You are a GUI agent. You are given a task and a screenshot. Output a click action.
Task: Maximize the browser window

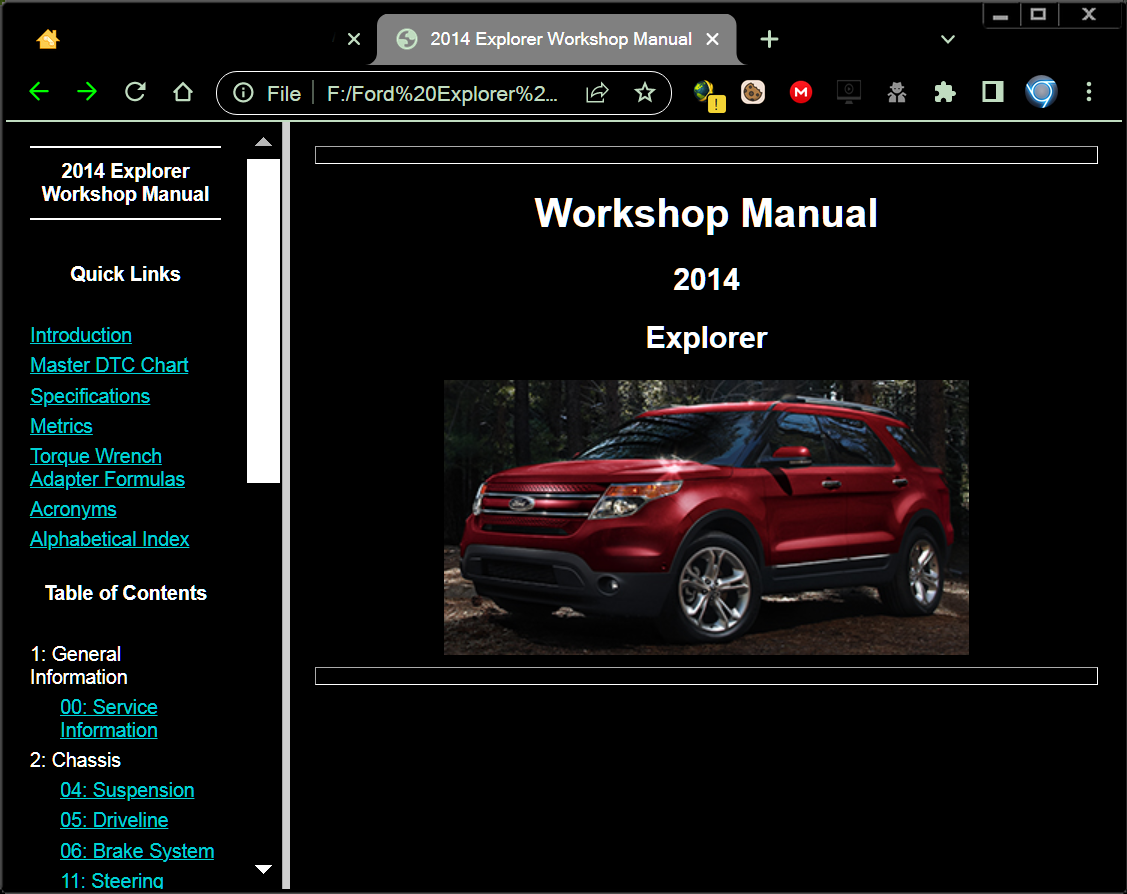[1038, 15]
